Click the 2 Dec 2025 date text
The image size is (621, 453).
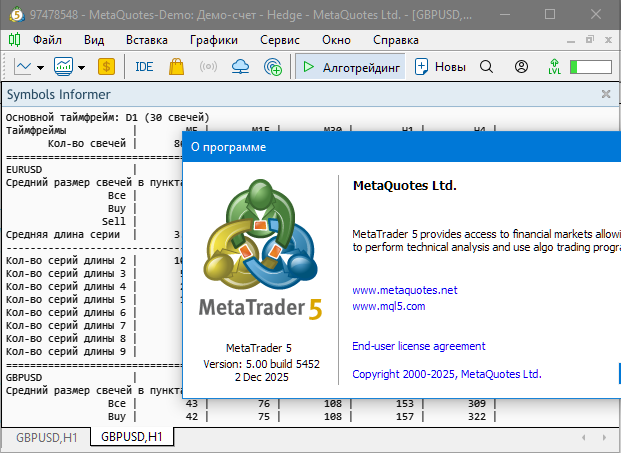point(261,377)
